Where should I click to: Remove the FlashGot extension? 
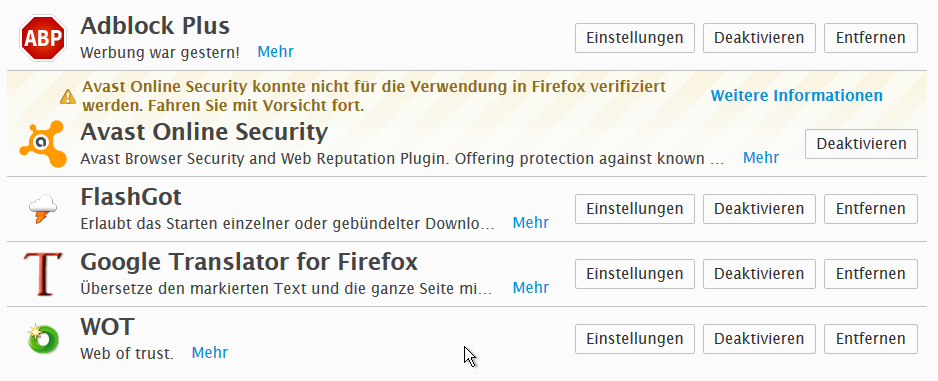(x=870, y=209)
